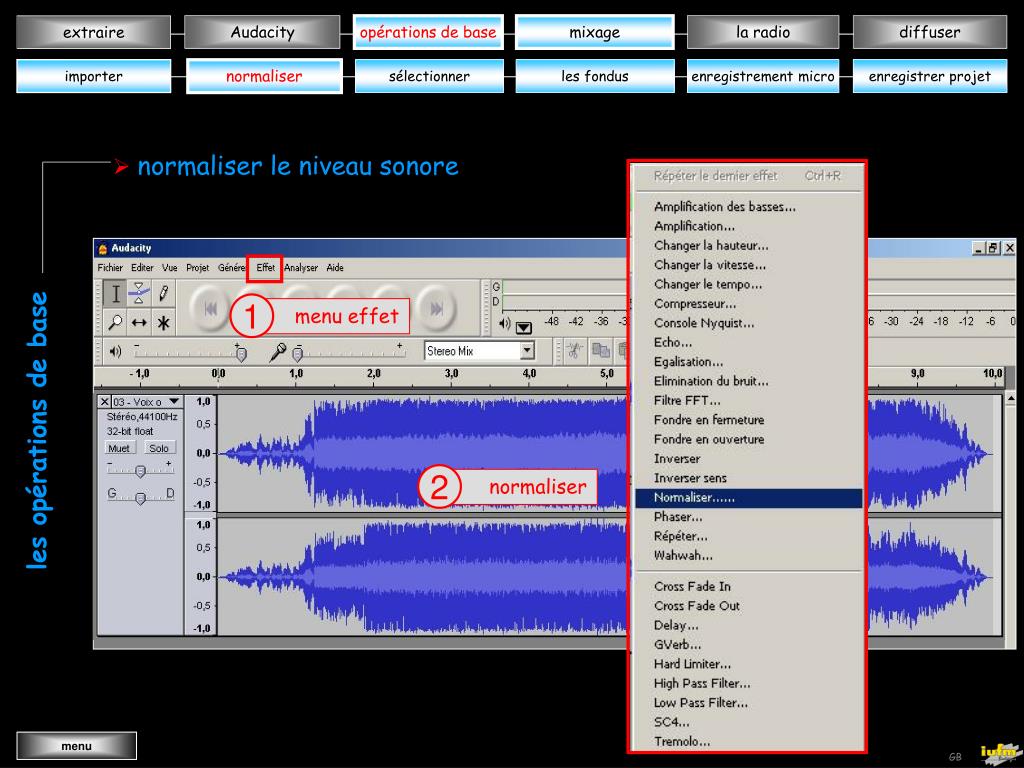Click the Skip to End transport button

coord(437,309)
